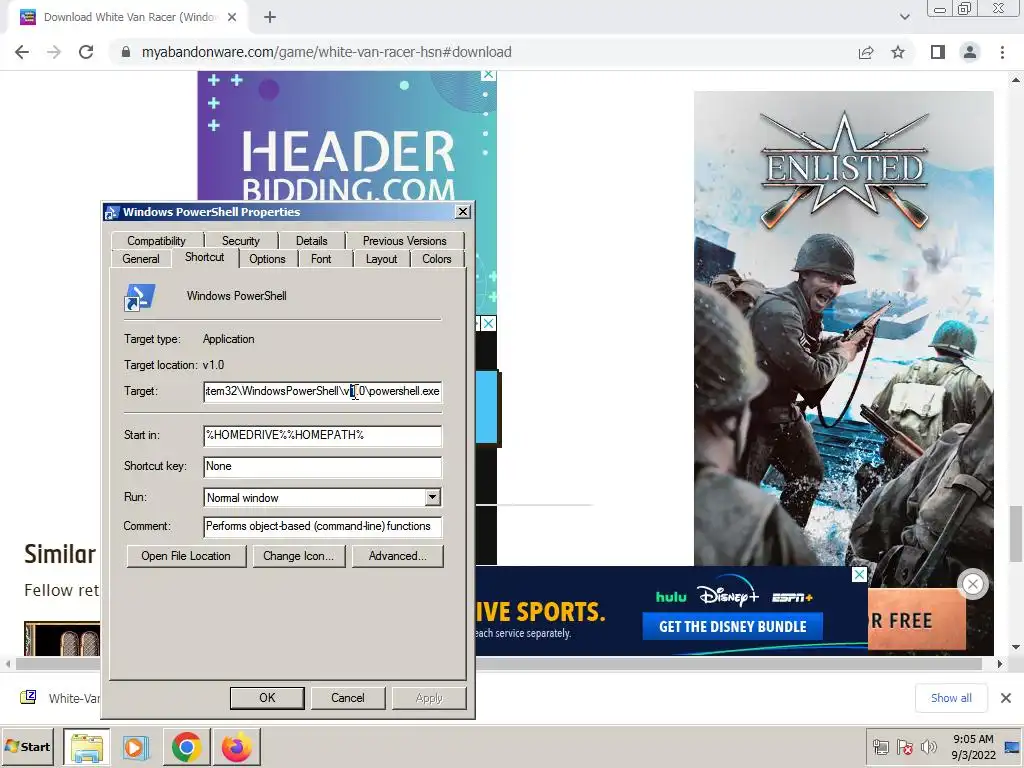Confirm dialog with OK

click(267, 698)
